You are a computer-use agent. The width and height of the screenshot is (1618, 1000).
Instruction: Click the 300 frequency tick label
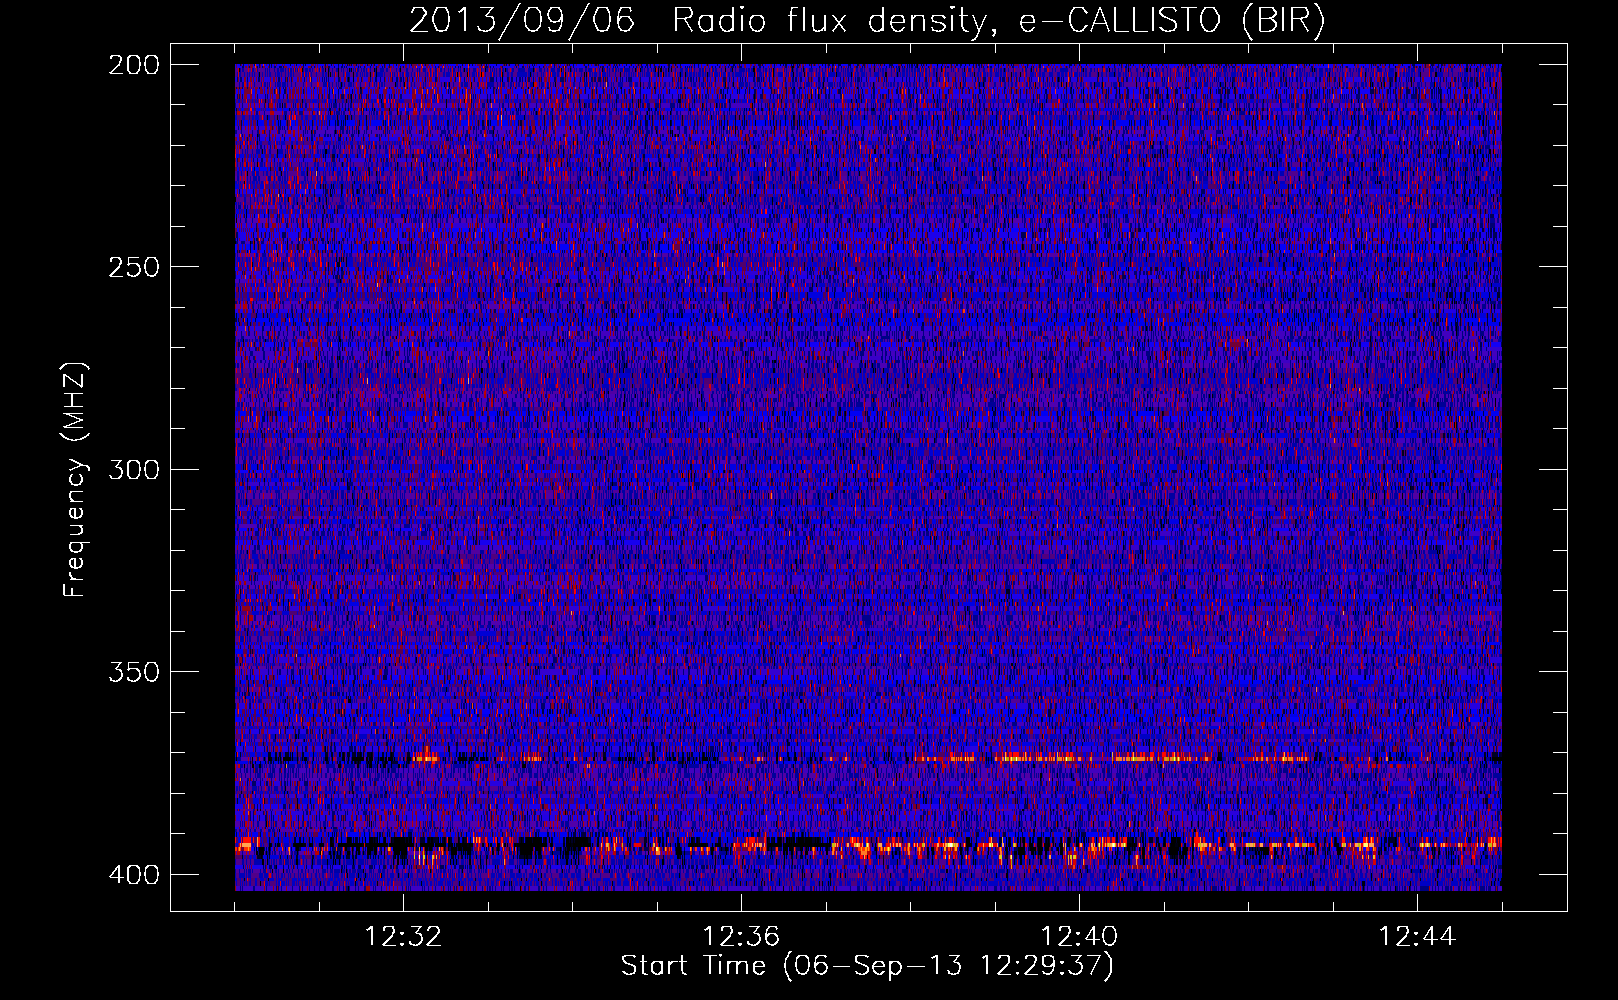click(133, 470)
